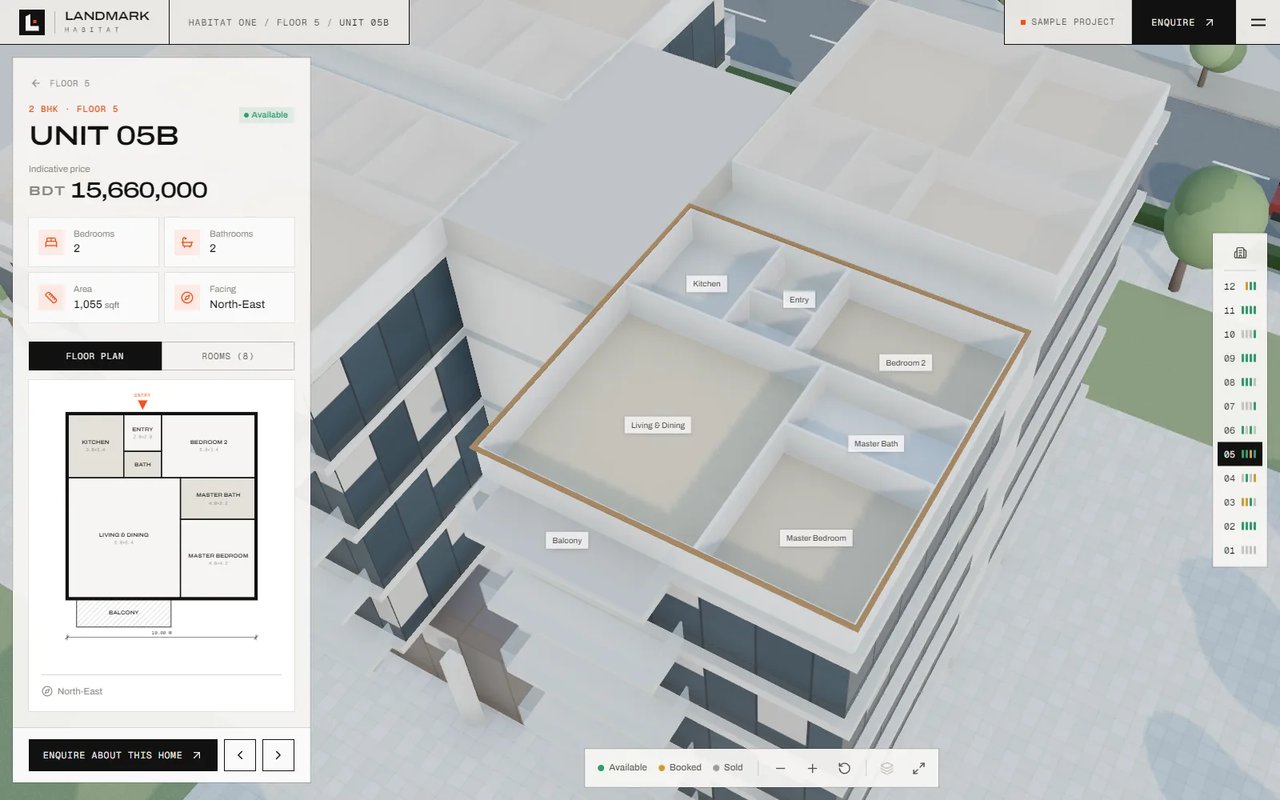Click the Sample Project tag
This screenshot has height=800, width=1280.
(1067, 22)
